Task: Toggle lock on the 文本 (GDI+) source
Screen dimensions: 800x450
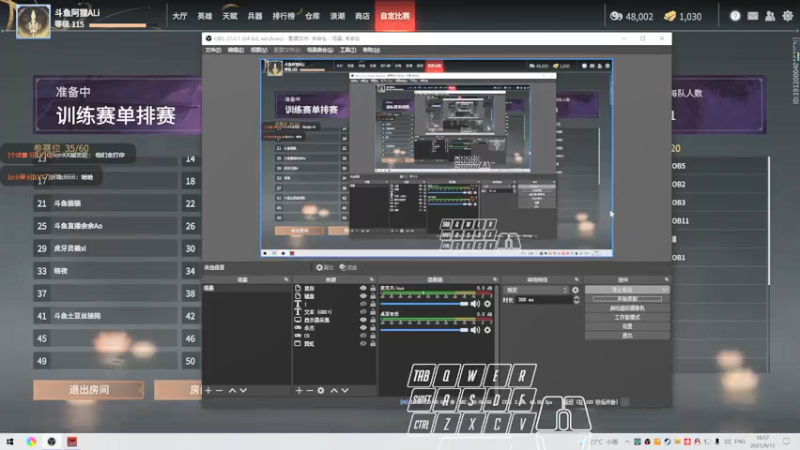Action: coord(372,312)
